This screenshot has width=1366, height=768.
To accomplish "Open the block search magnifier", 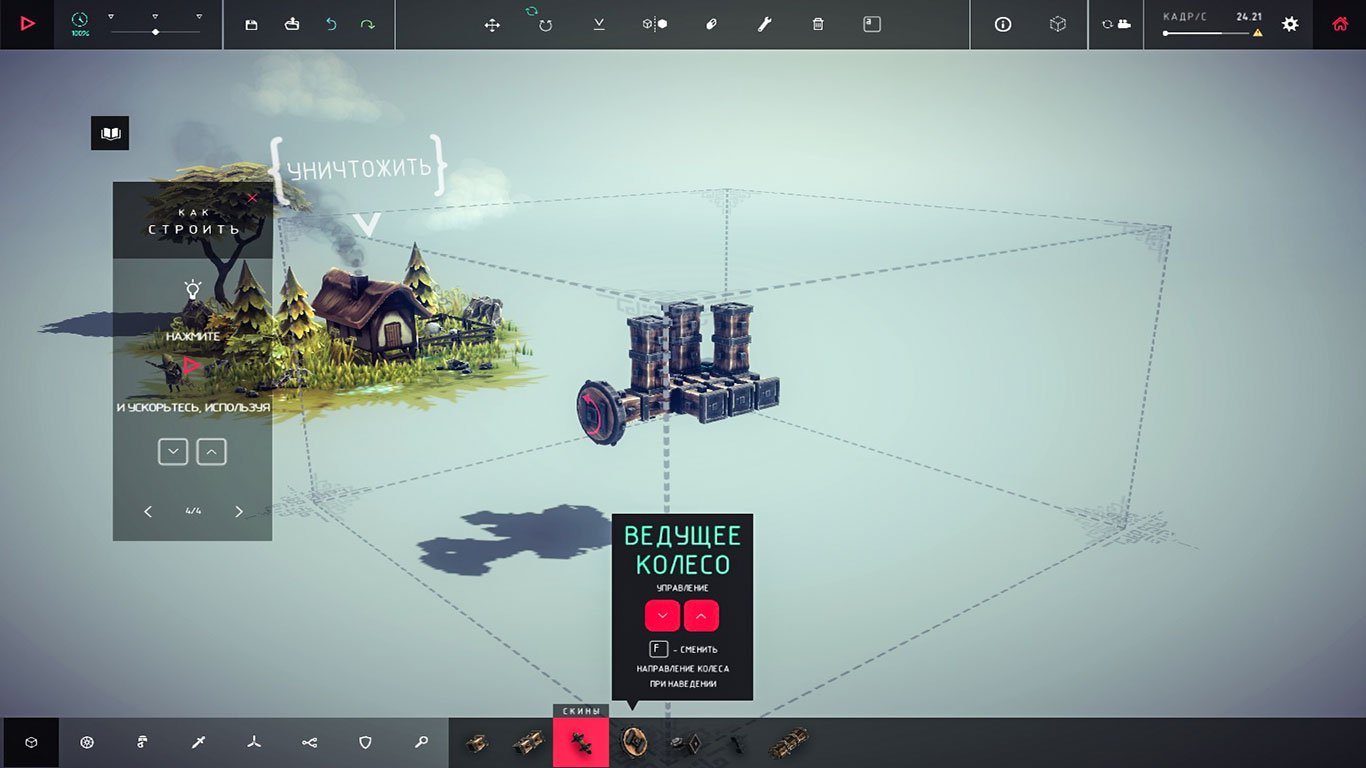I will click(x=421, y=742).
